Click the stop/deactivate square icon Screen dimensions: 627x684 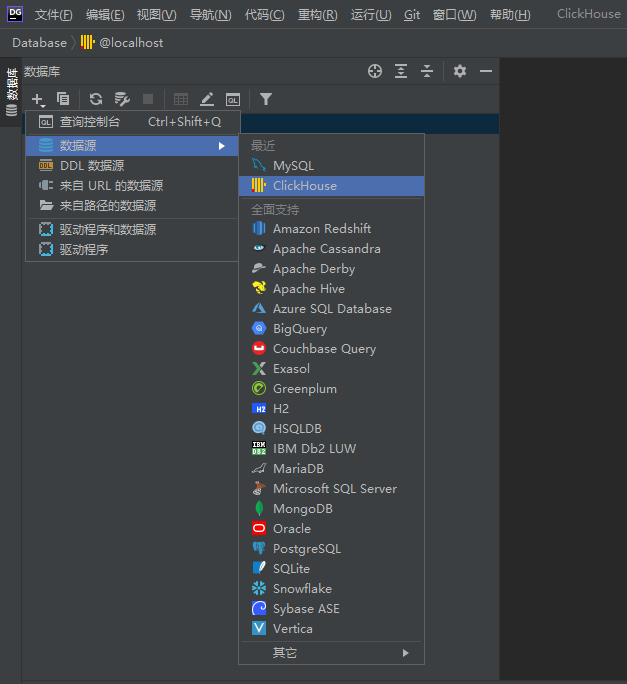click(148, 99)
